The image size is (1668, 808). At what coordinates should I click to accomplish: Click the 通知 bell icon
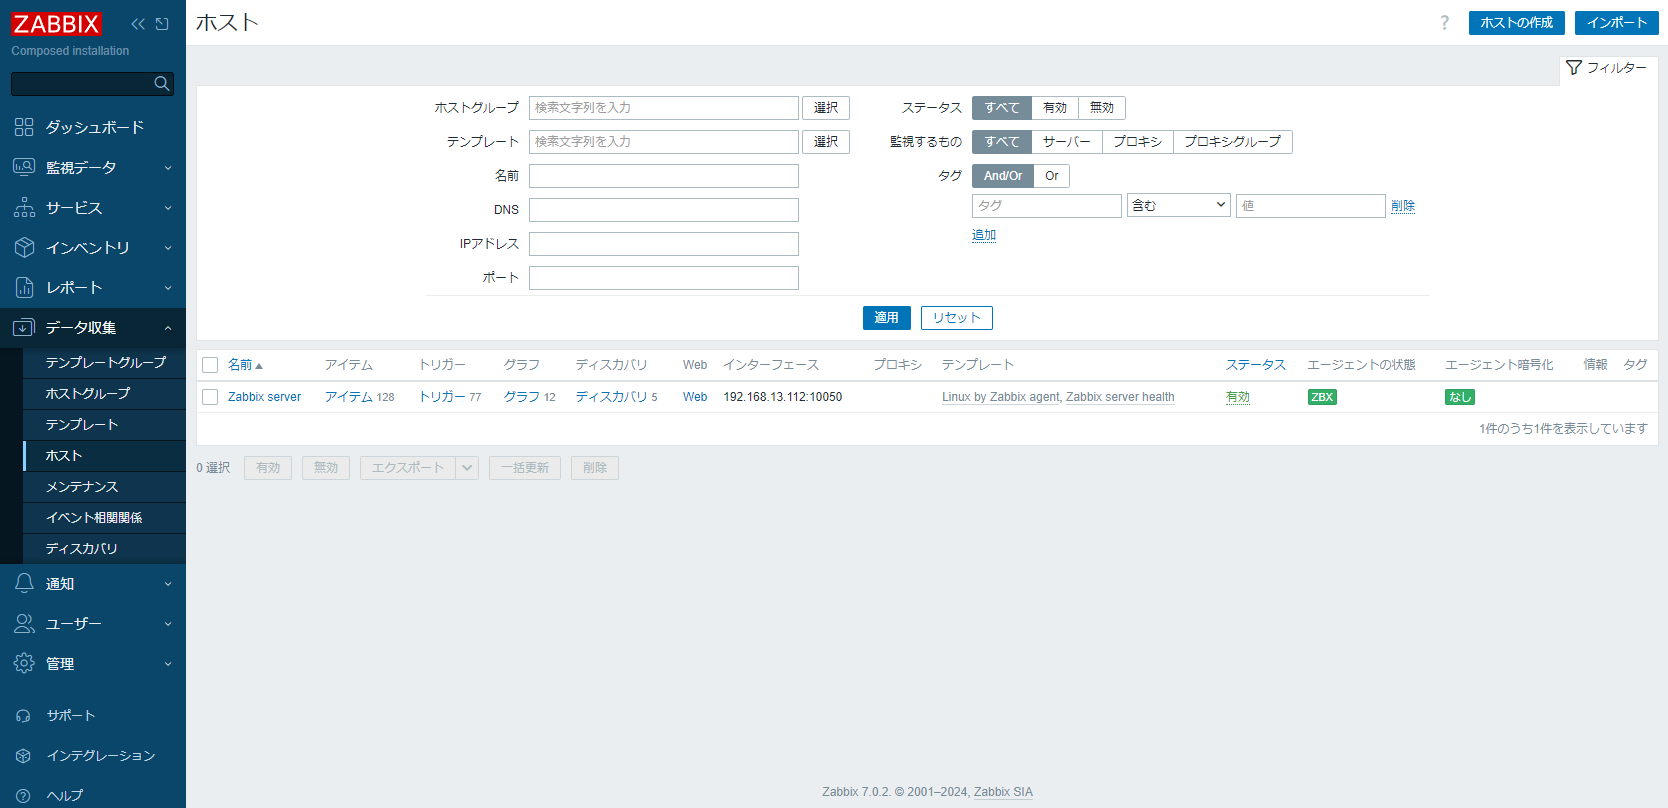[24, 583]
